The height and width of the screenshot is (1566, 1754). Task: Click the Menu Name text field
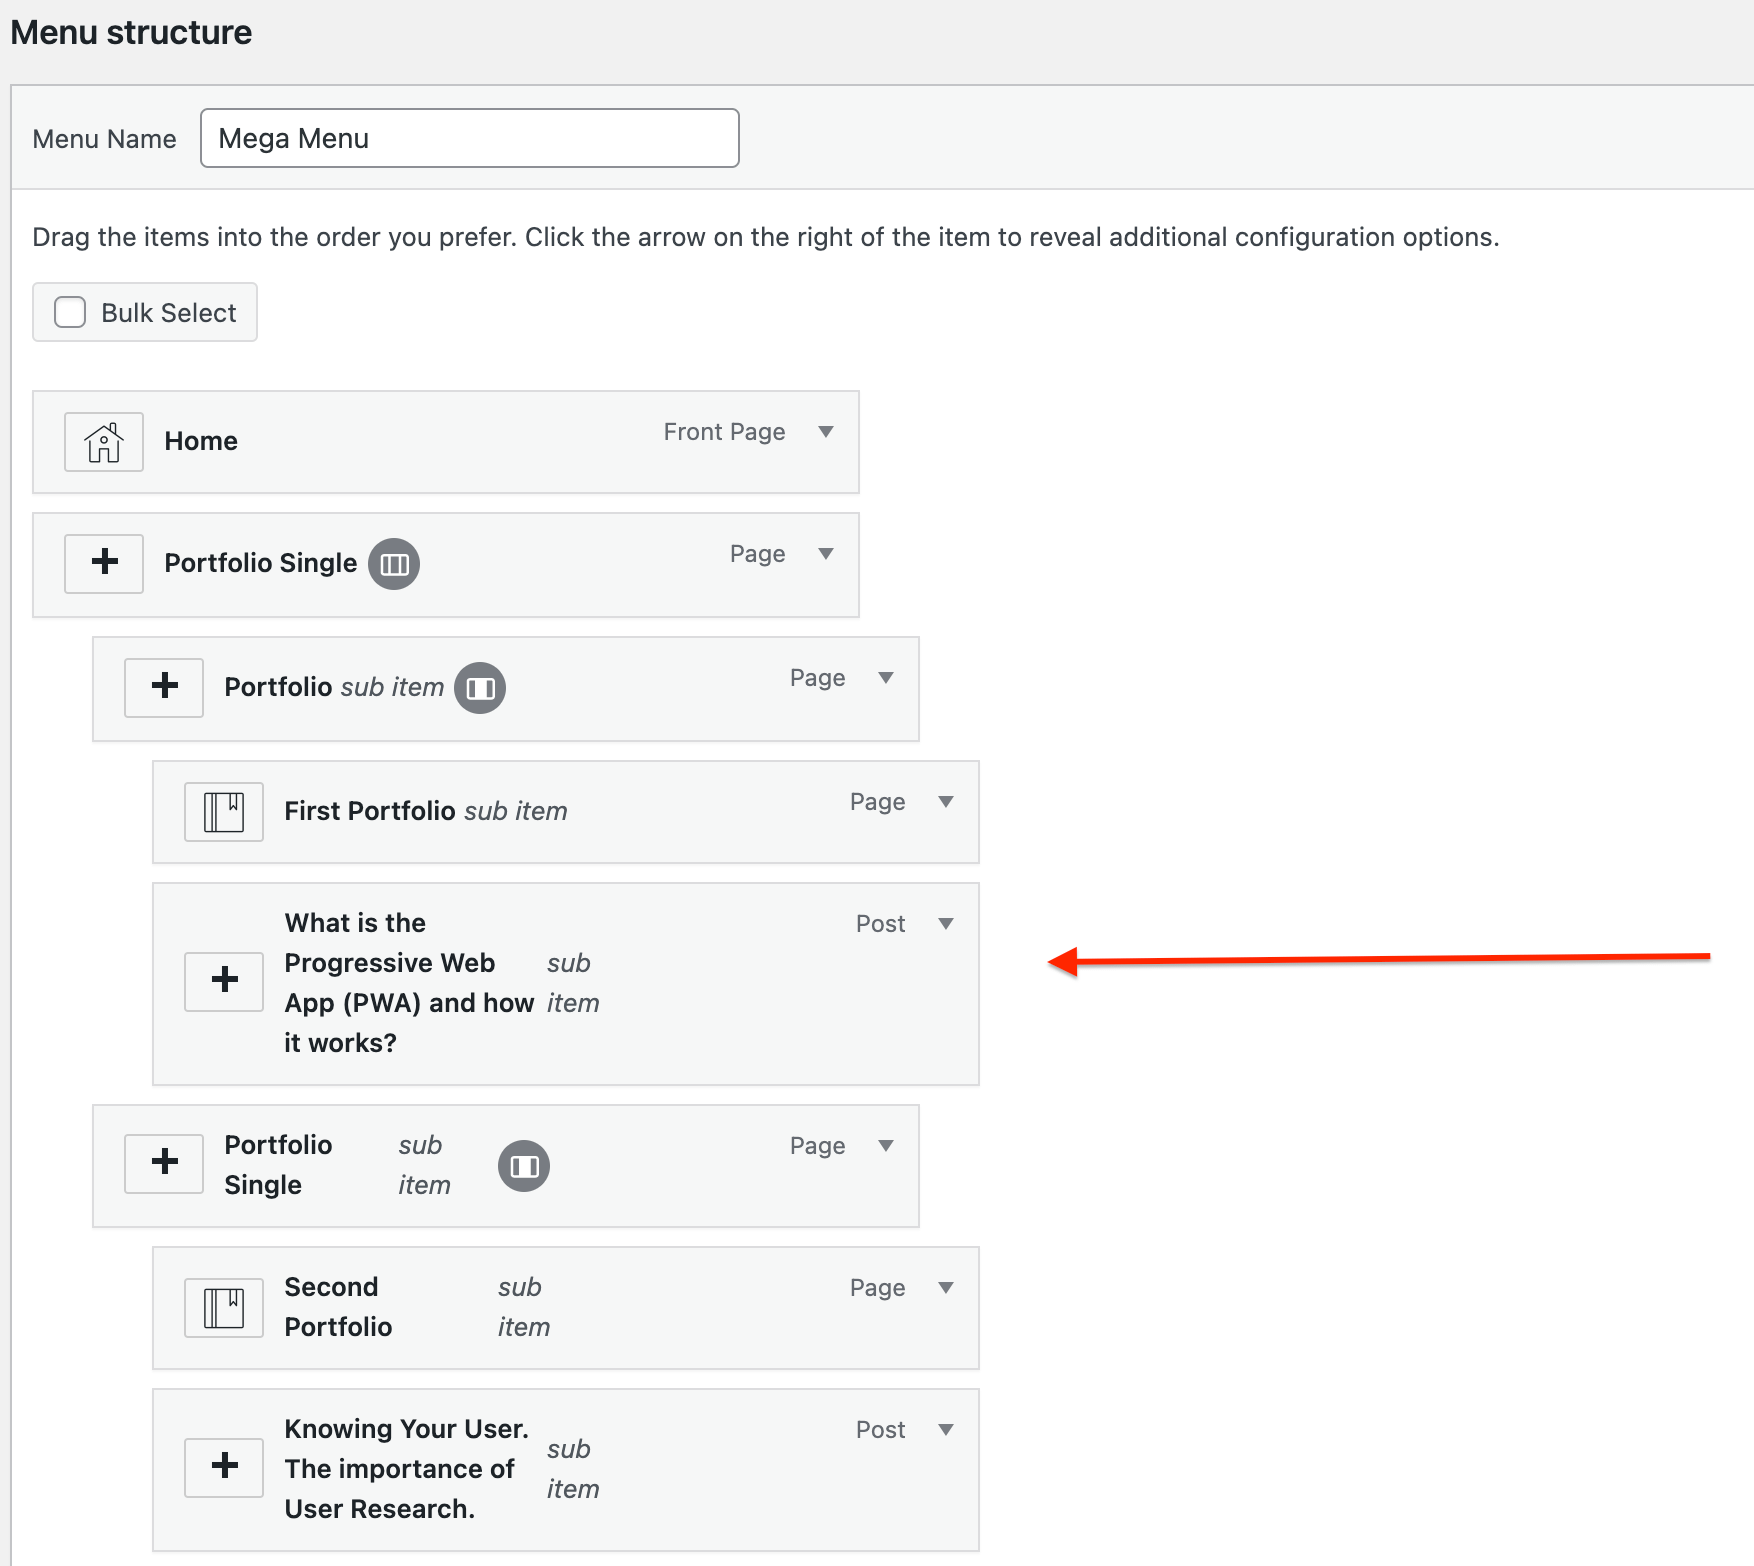coord(469,138)
